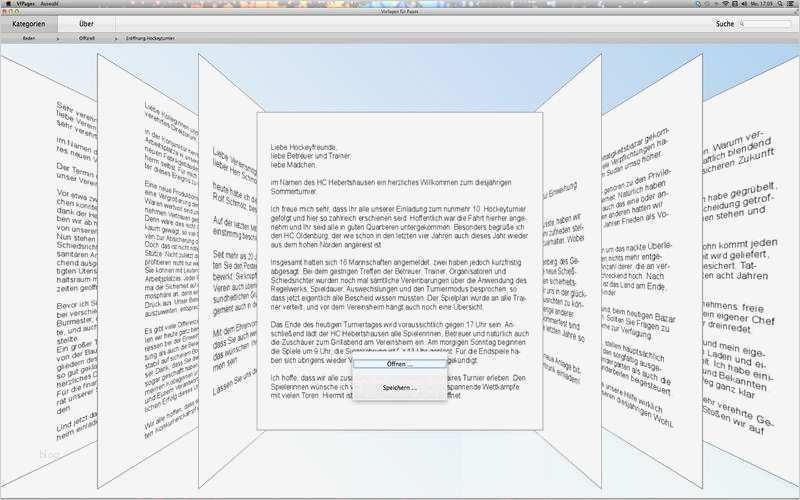This screenshot has height=500, width=800.
Task: Click the Eröffnung Hockeyturnier breadcrumb item
Action: (151, 38)
